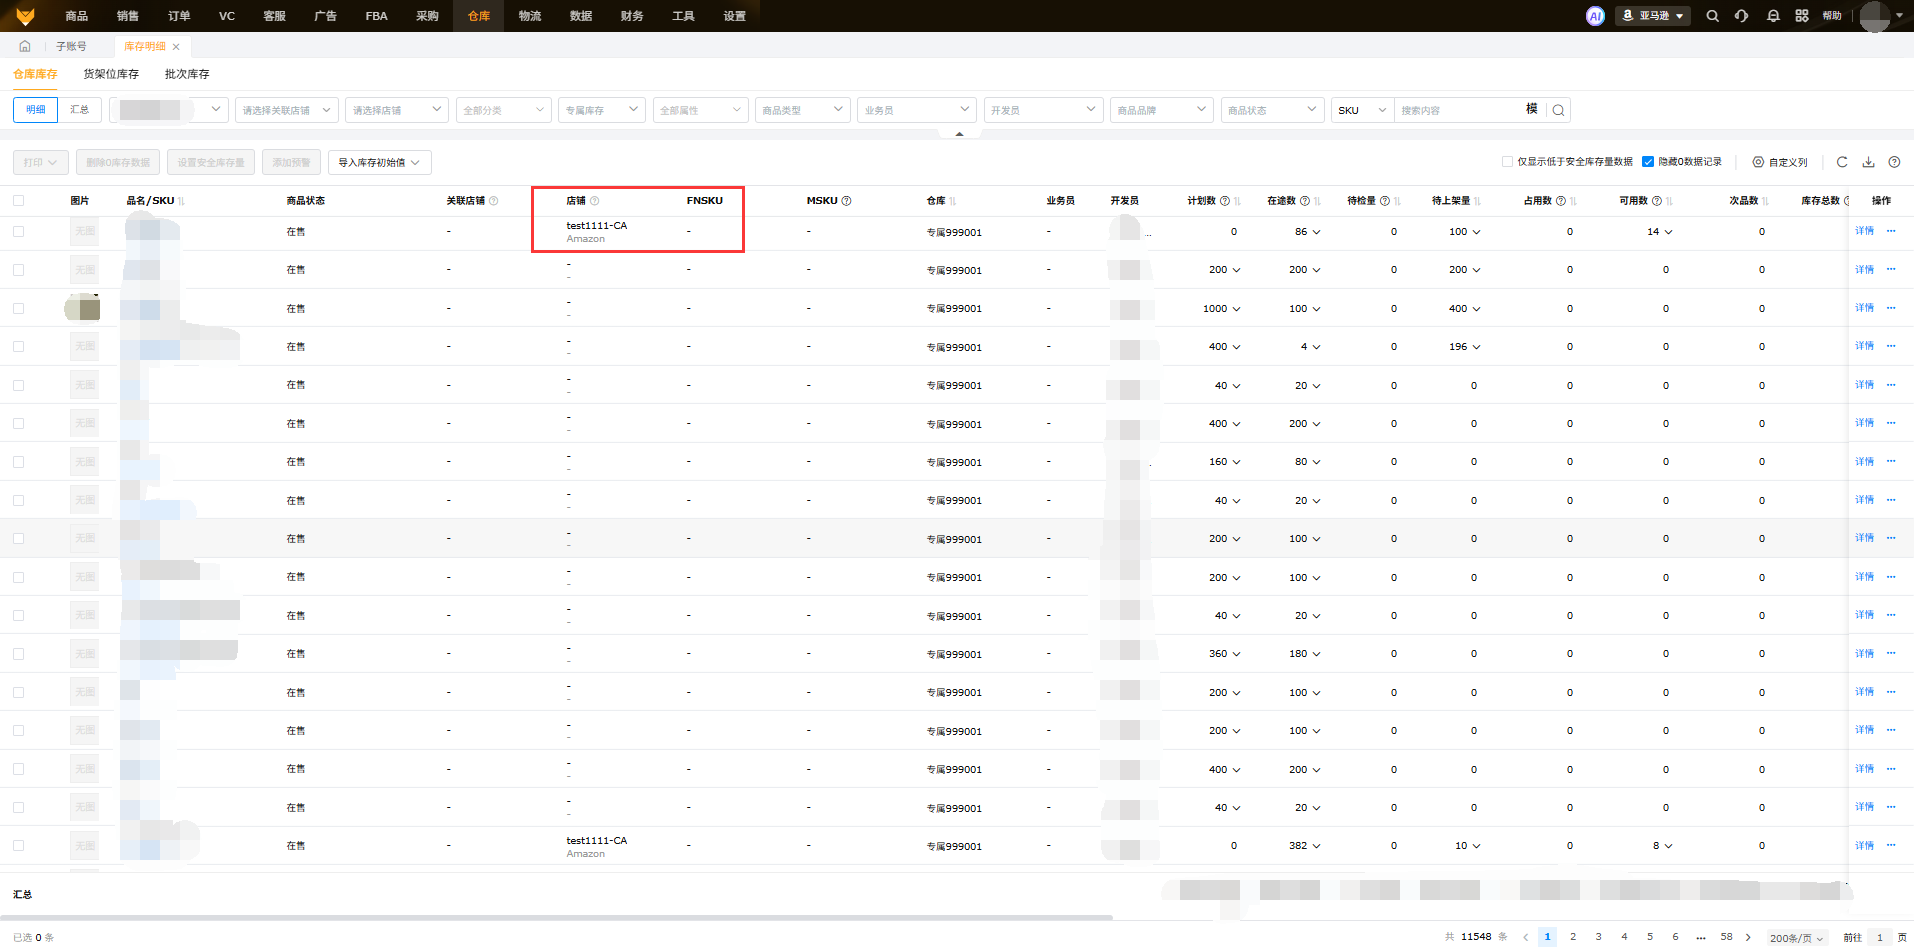Uncheck 隐藏0数据记录 checkbox
The height and width of the screenshot is (952, 1914).
point(1648,162)
